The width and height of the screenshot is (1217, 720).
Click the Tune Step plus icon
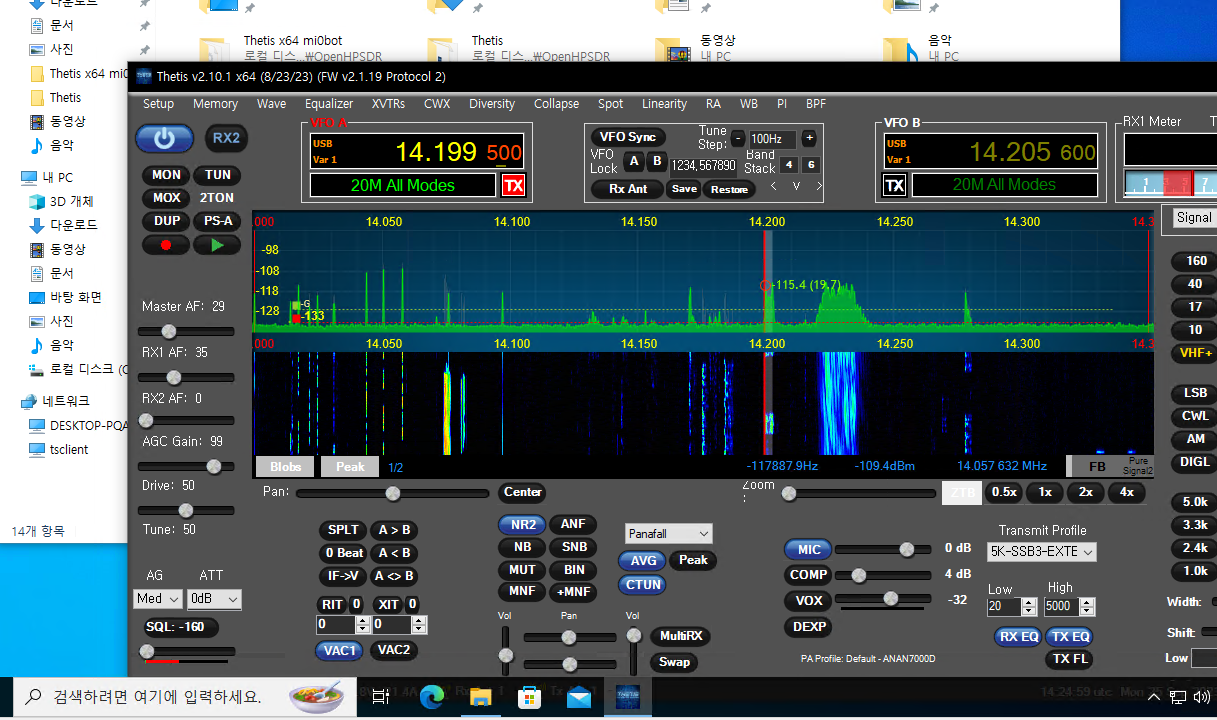click(x=809, y=139)
